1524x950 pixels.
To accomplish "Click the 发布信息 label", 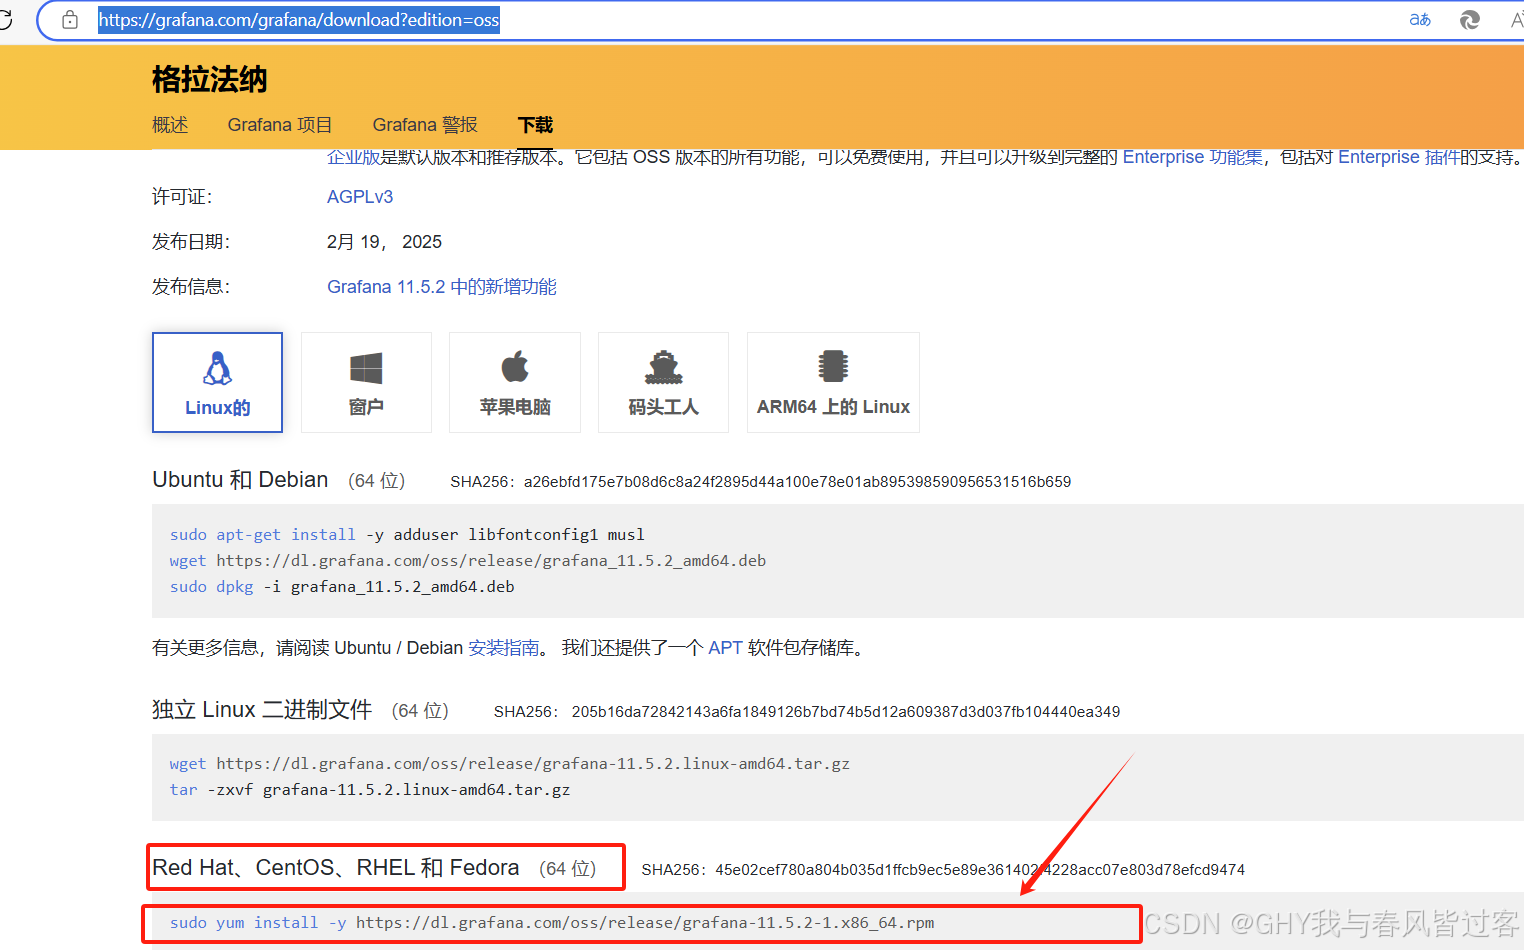I will click(x=191, y=287).
